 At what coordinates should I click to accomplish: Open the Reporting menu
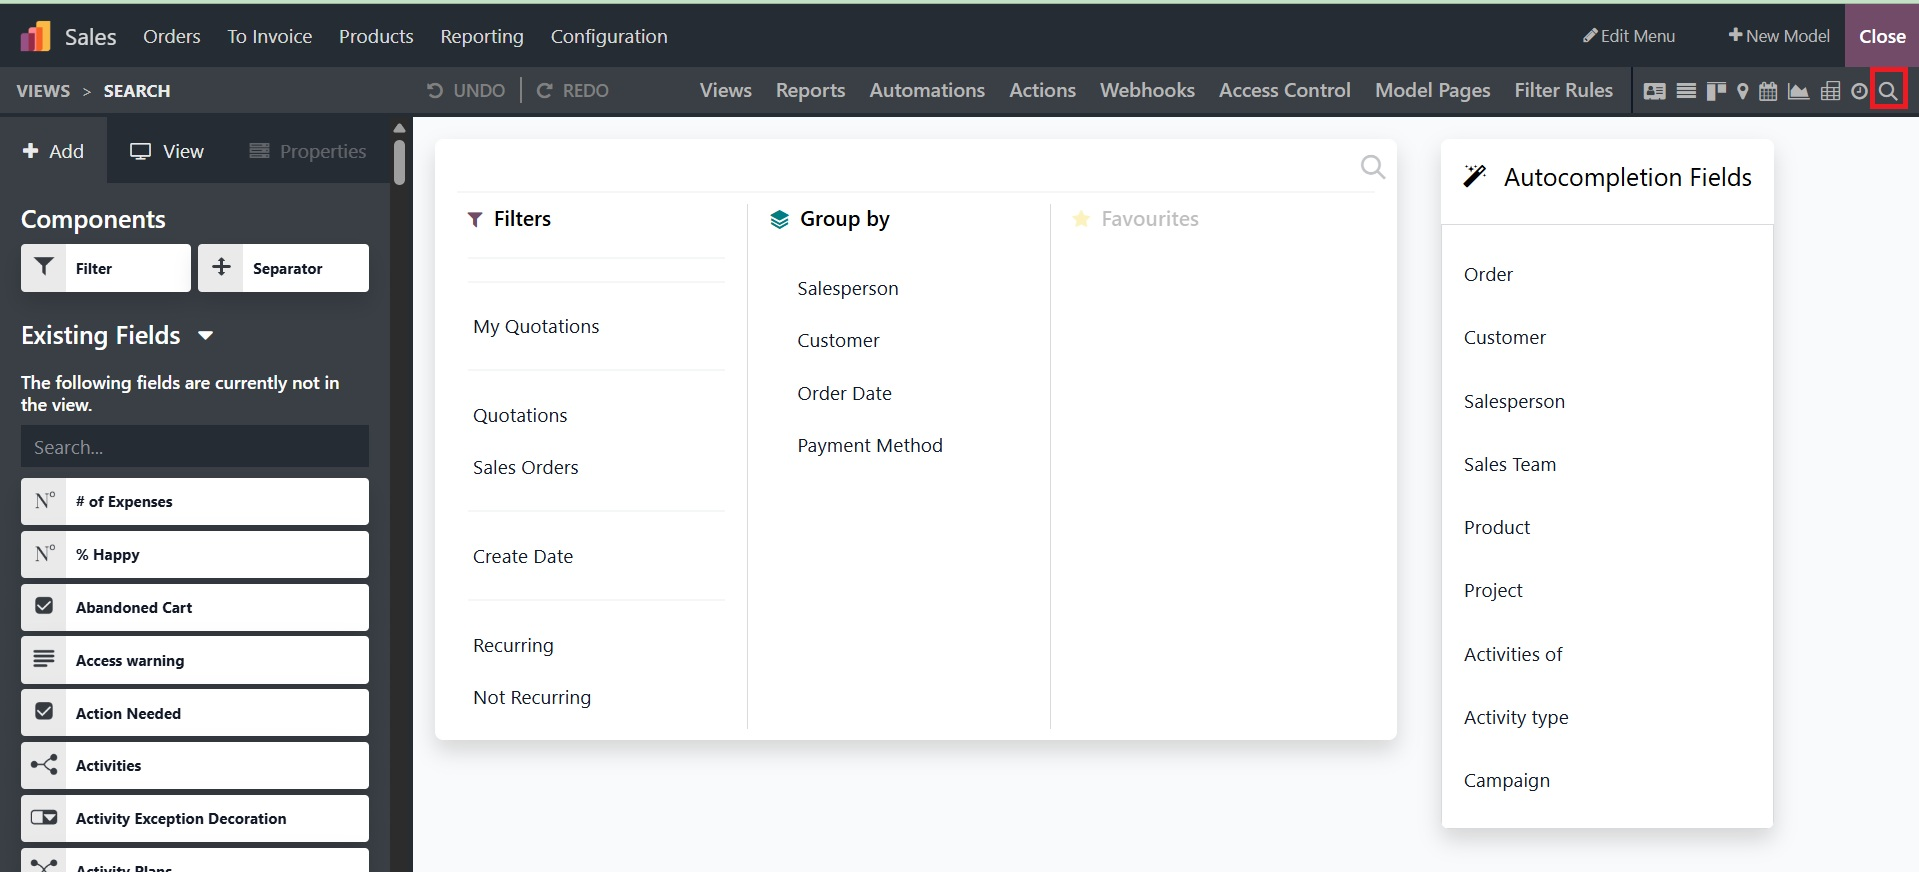[x=481, y=37]
